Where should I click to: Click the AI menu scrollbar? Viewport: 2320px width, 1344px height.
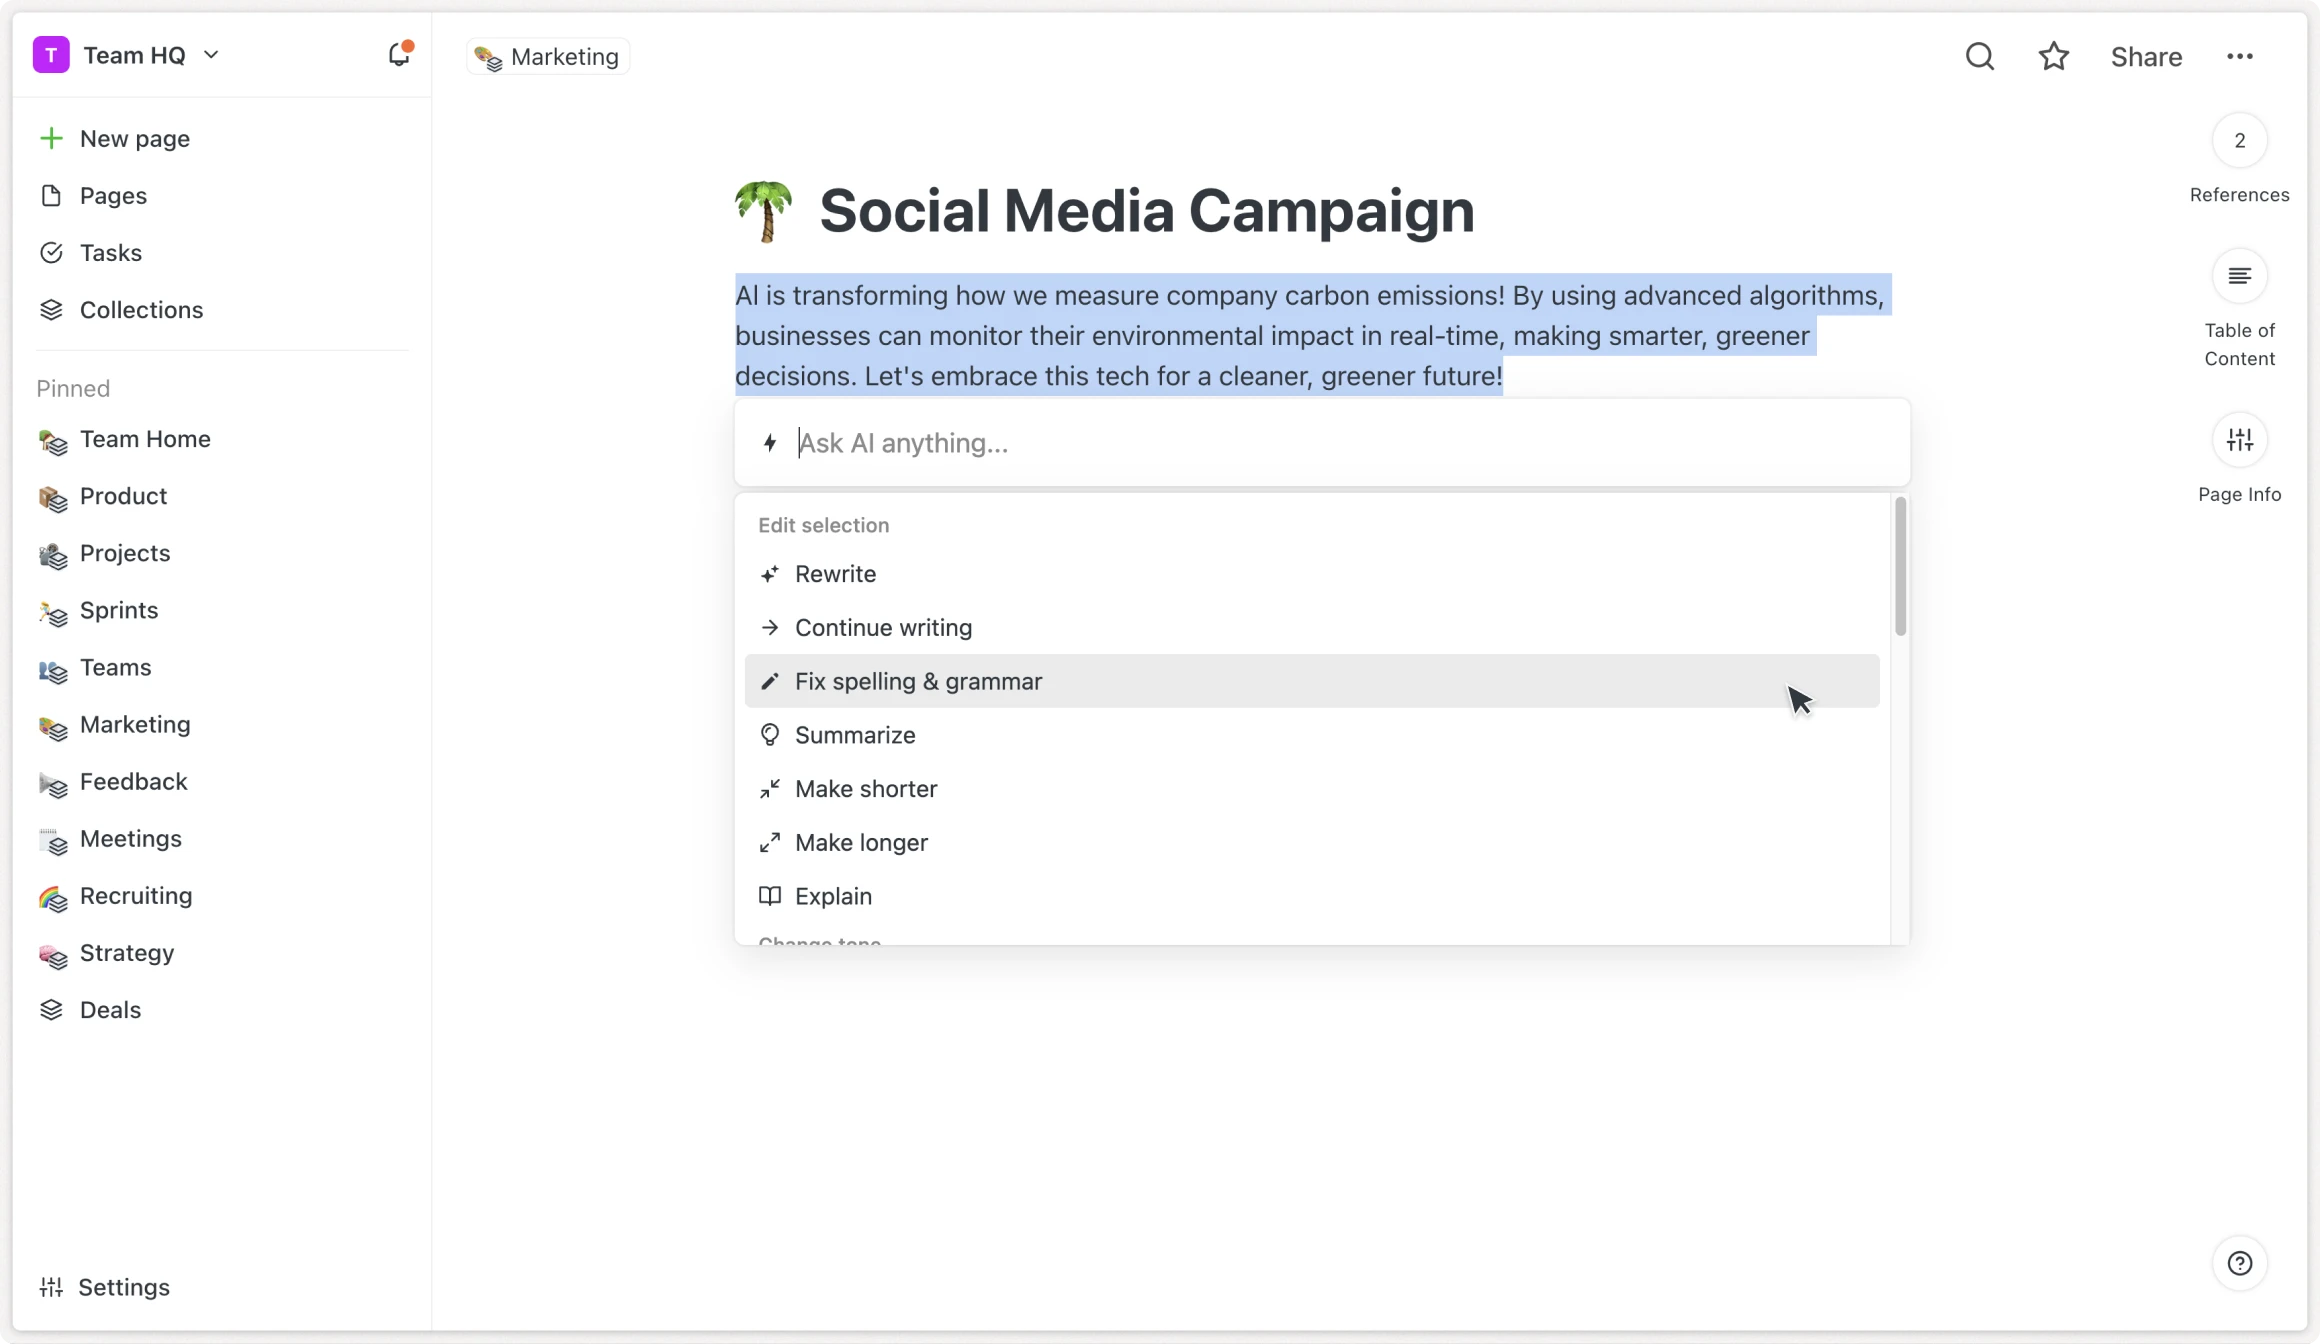pos(1900,566)
